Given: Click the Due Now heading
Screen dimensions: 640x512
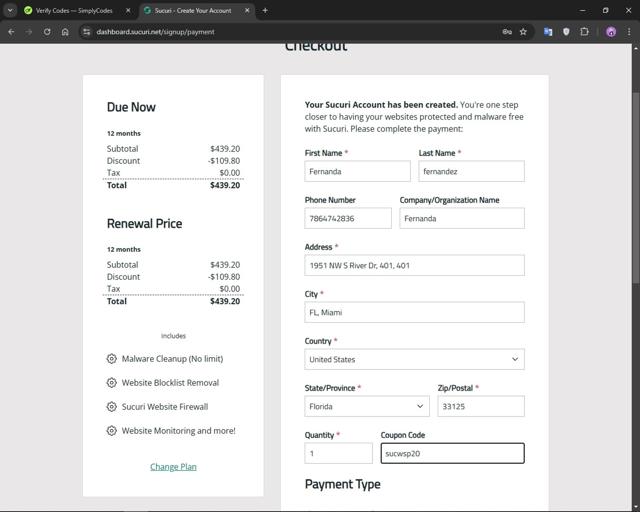Looking at the screenshot, I should coord(131,107).
